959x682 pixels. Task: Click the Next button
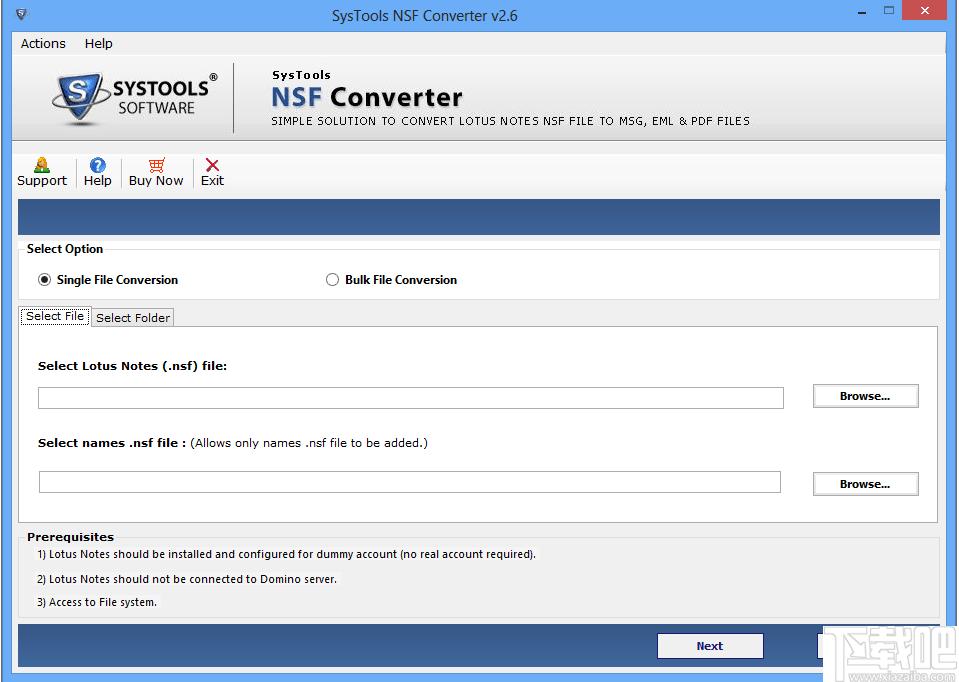click(x=710, y=646)
